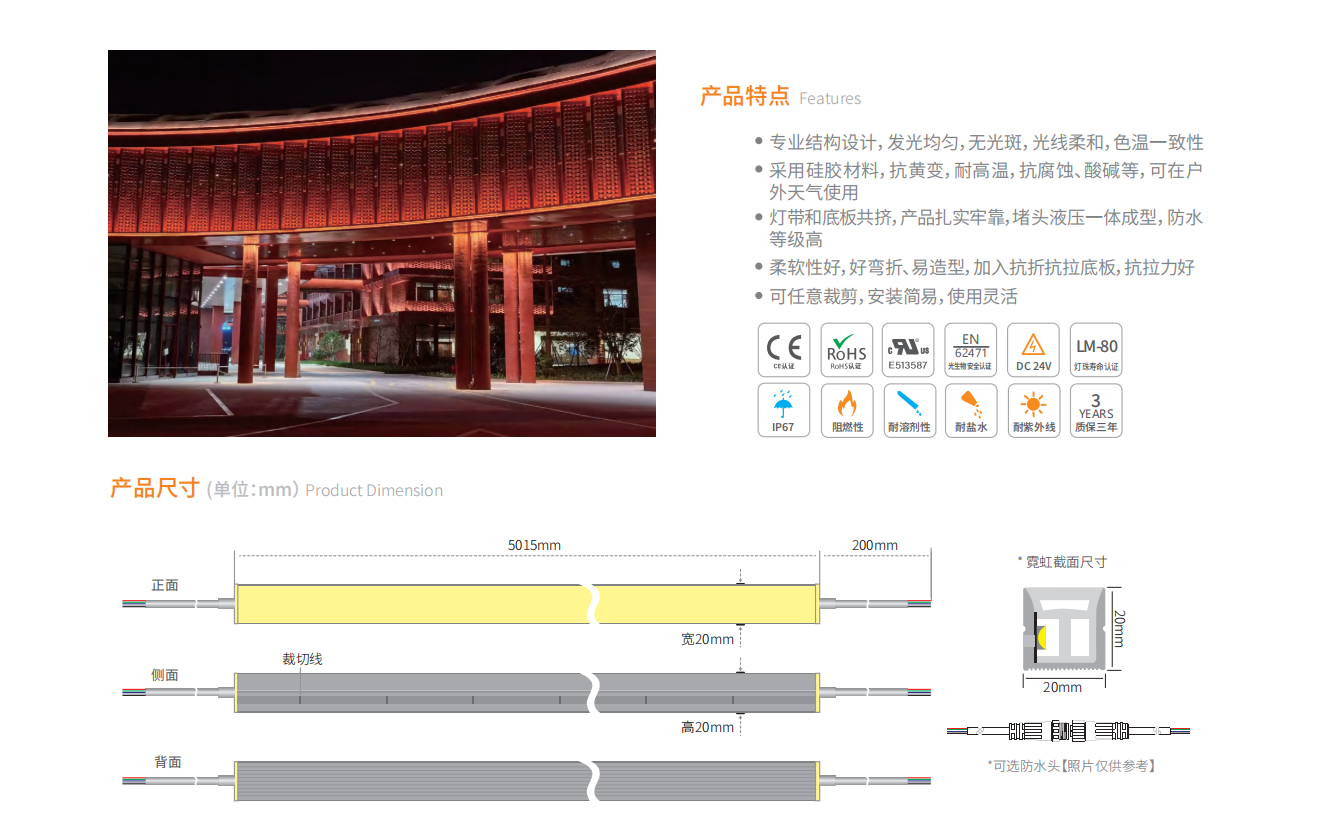Click the waterproof connector illustration

pyautogui.click(x=1067, y=731)
